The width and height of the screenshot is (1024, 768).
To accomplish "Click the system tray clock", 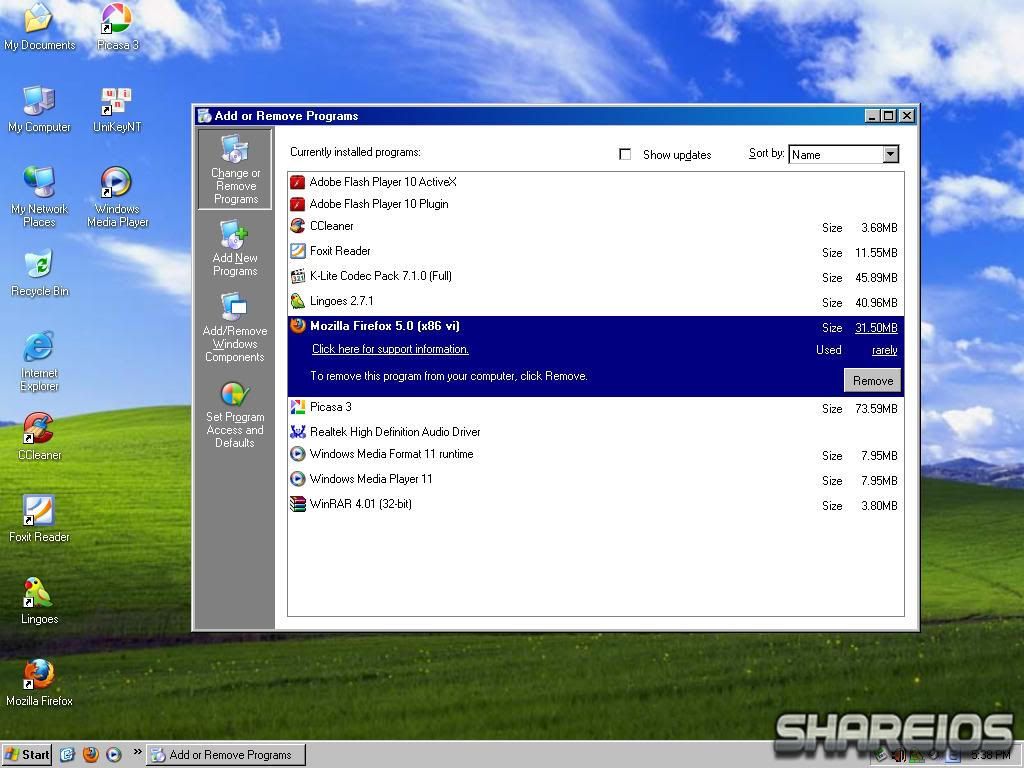I will [x=990, y=755].
